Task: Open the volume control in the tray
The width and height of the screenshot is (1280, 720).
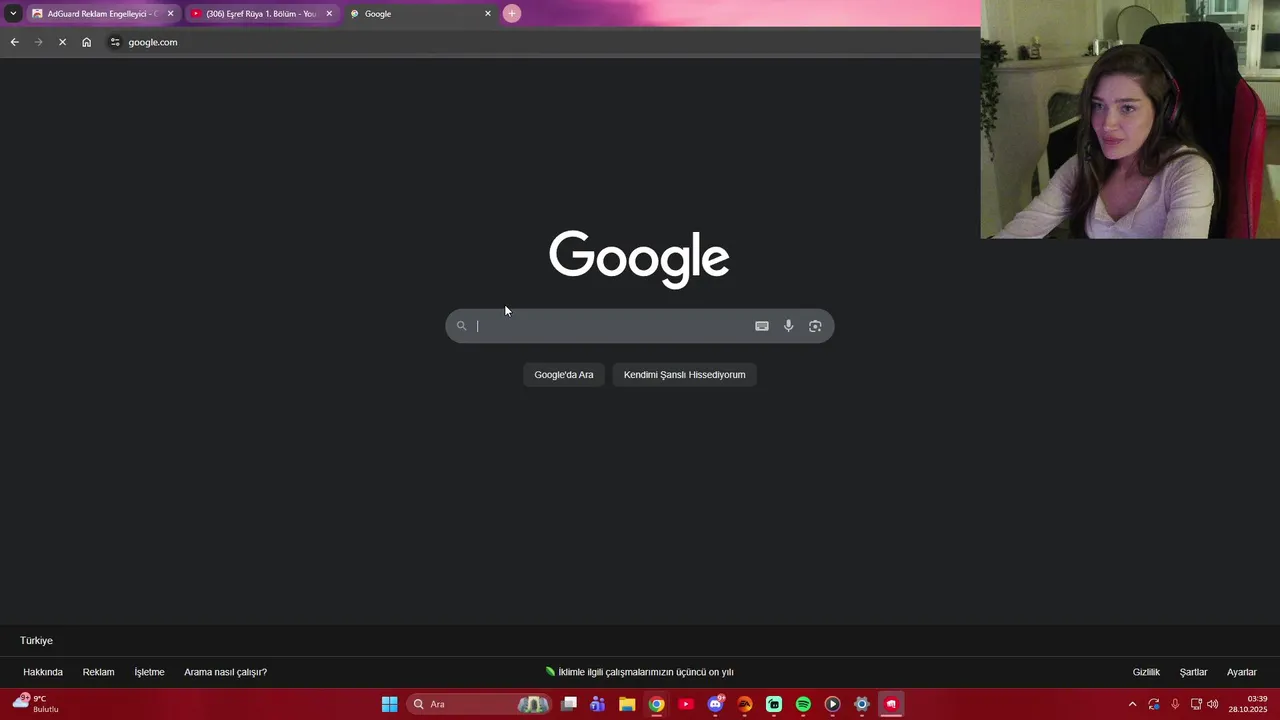Action: tap(1213, 704)
